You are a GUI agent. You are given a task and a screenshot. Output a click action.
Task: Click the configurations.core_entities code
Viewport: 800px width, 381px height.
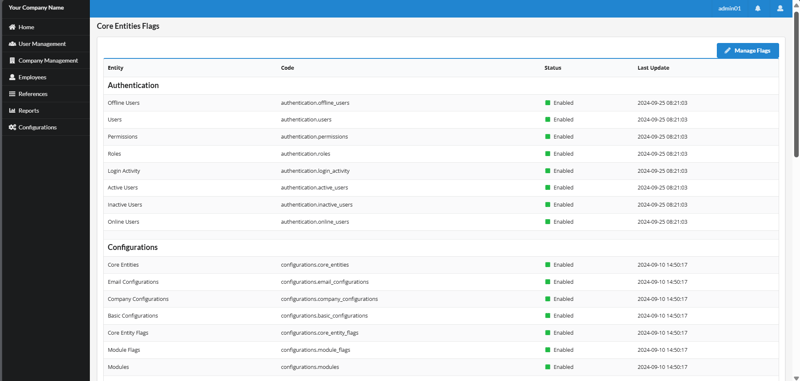pos(315,265)
